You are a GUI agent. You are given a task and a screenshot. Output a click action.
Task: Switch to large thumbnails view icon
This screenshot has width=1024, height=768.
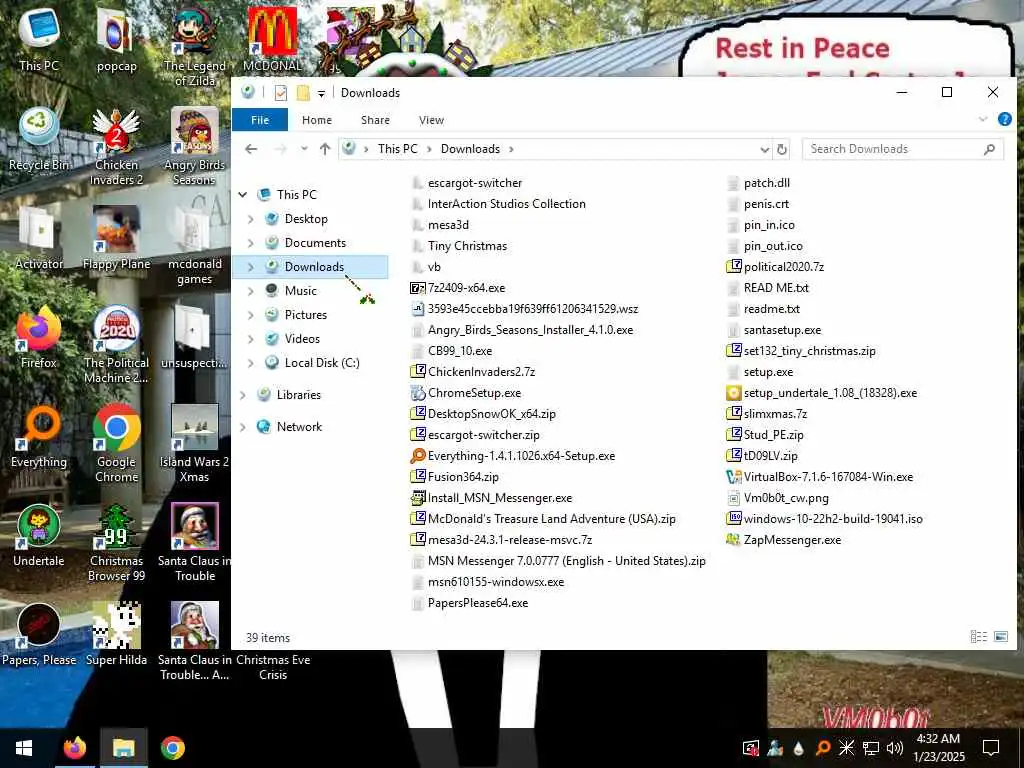[1001, 637]
